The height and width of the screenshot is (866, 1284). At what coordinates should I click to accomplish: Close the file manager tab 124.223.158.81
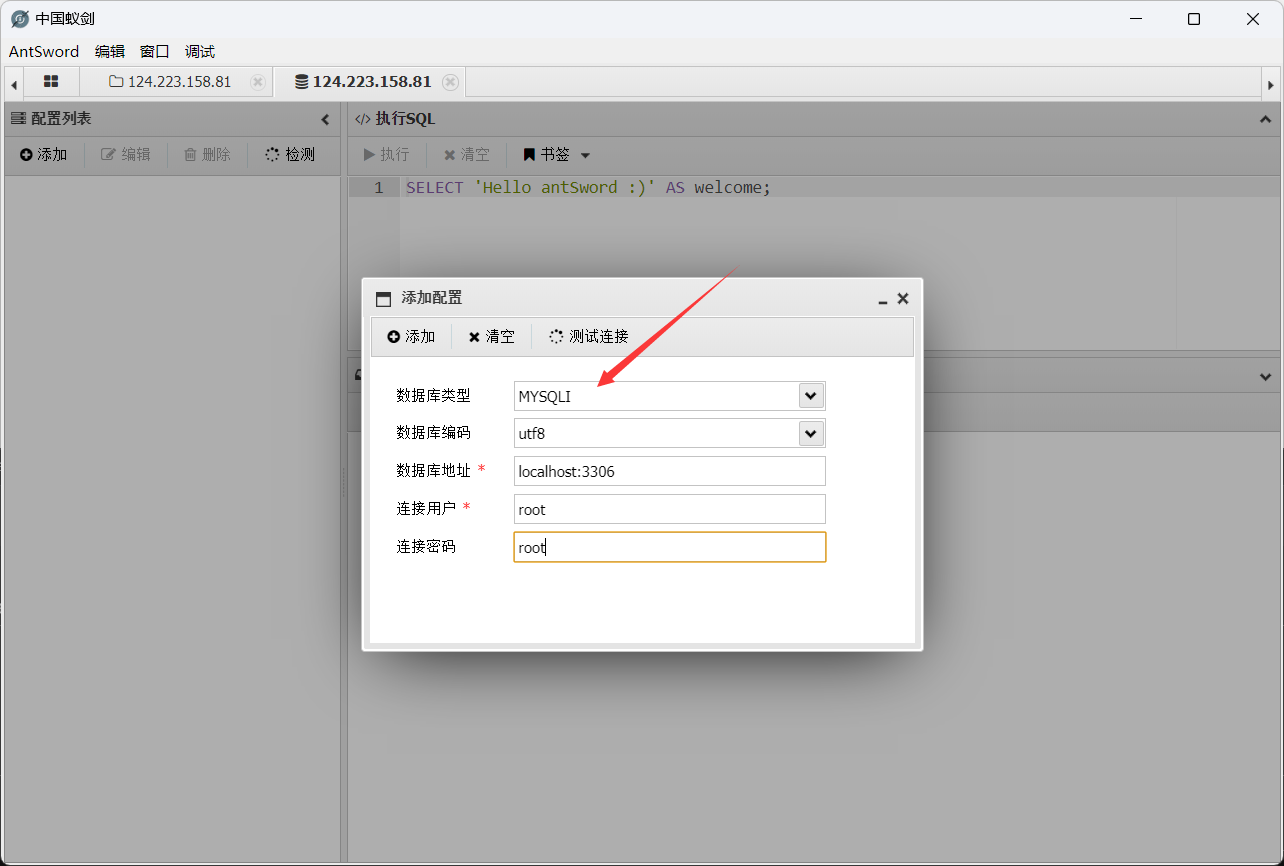click(x=258, y=82)
